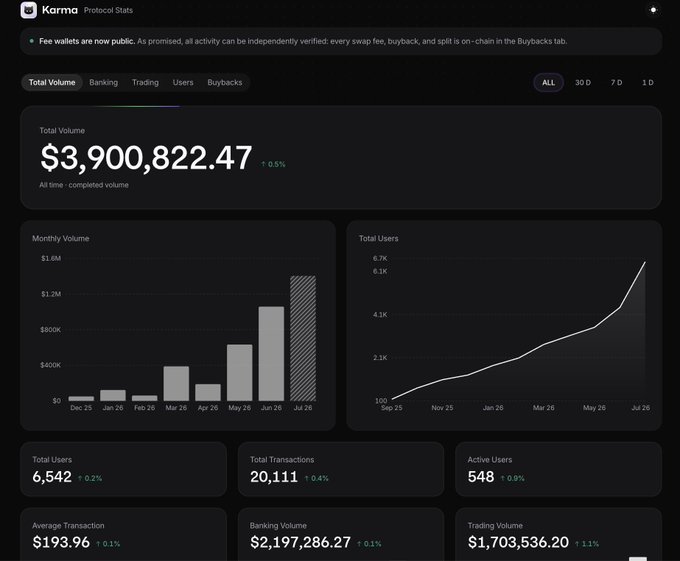Click the Mar 26 bar in Monthly Volume
680x561 pixels.
coord(176,384)
